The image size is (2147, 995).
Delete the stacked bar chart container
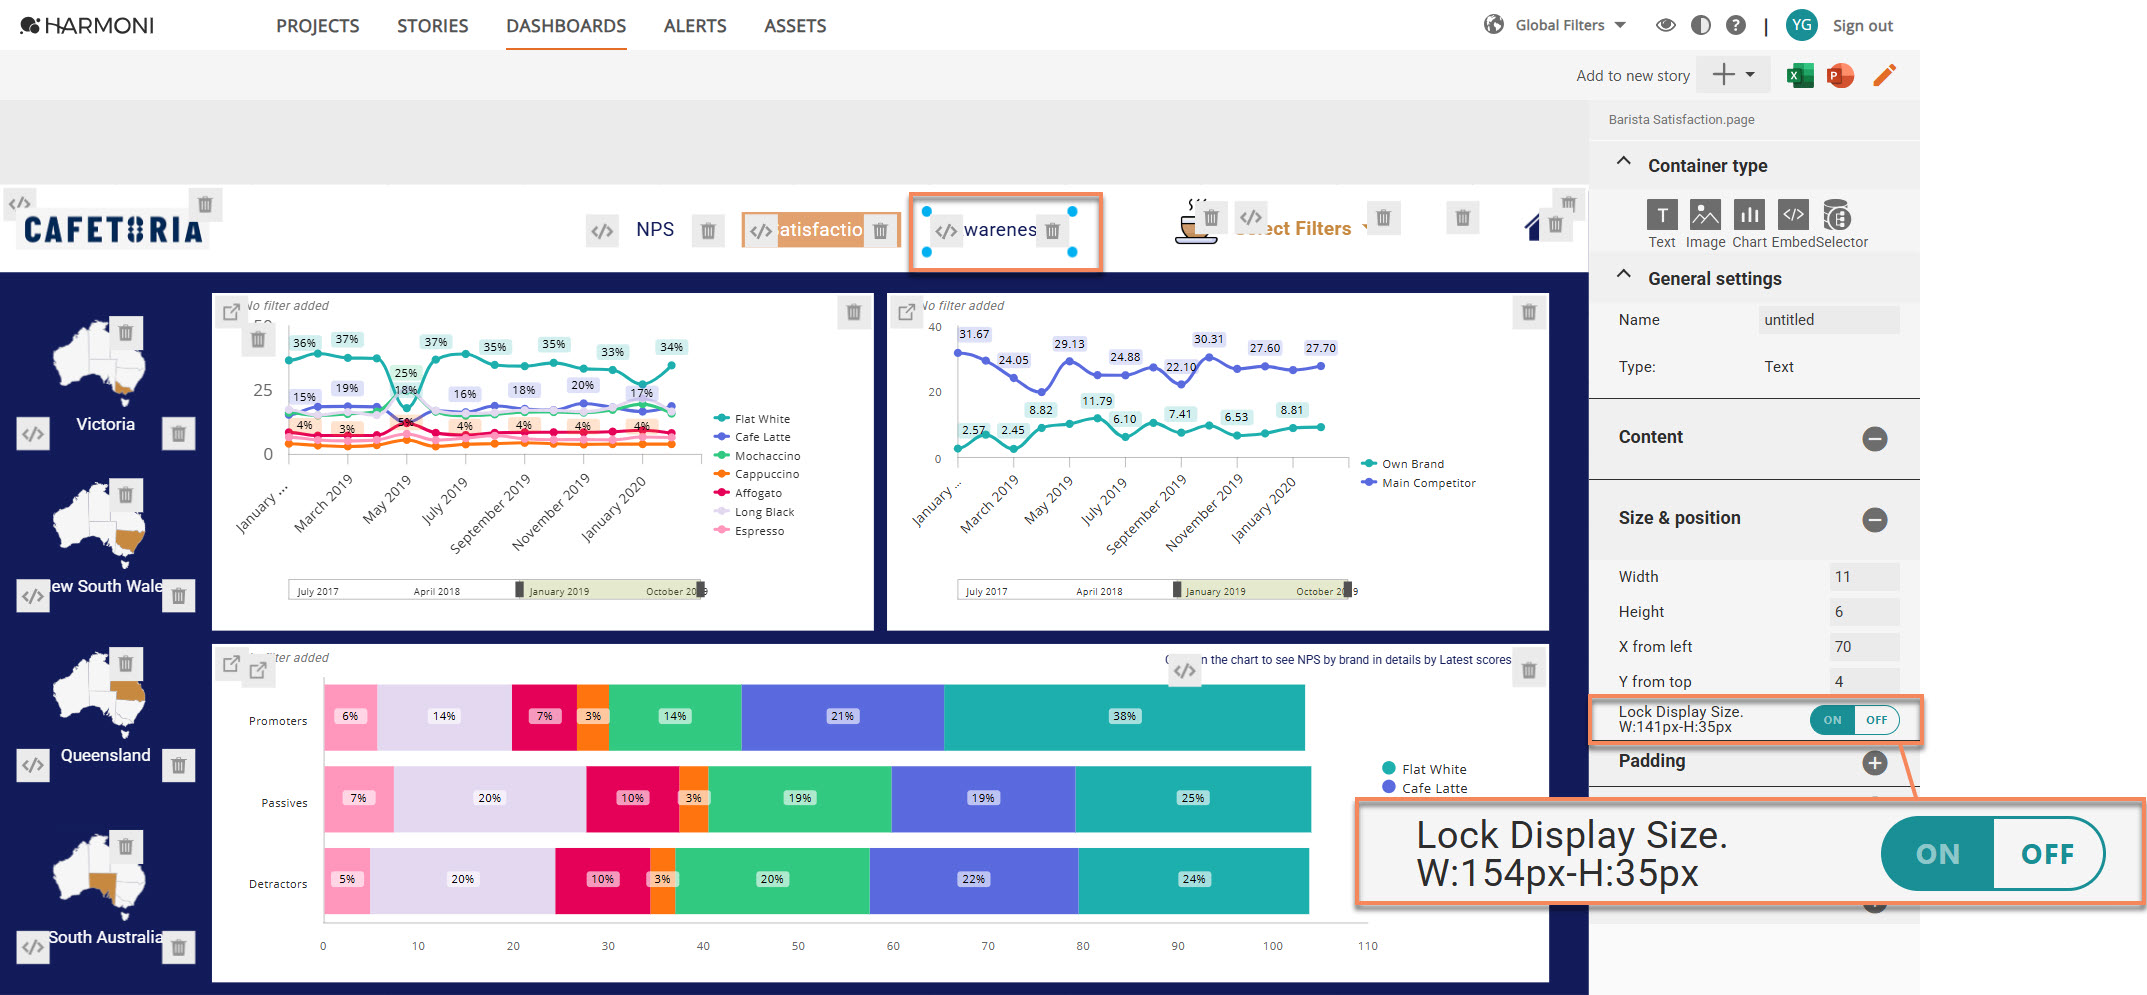pyautogui.click(x=1529, y=670)
